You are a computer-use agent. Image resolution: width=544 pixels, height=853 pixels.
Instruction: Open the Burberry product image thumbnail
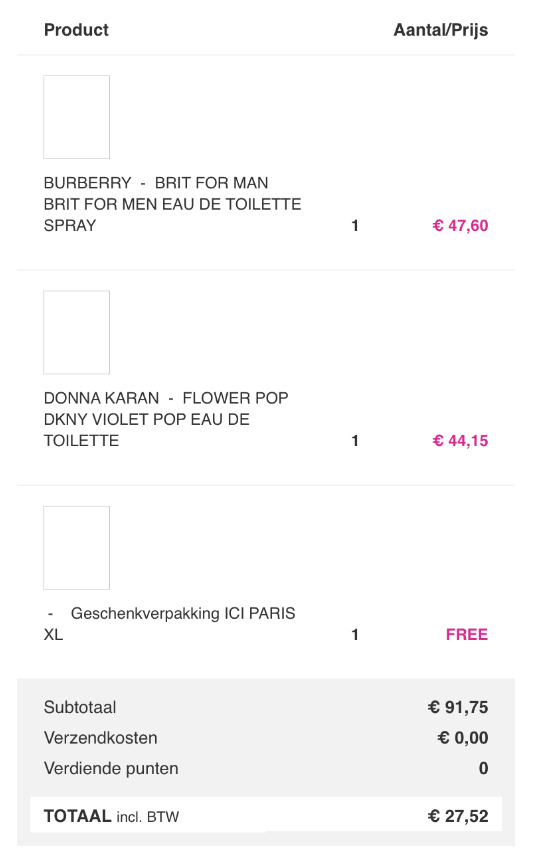tap(77, 117)
